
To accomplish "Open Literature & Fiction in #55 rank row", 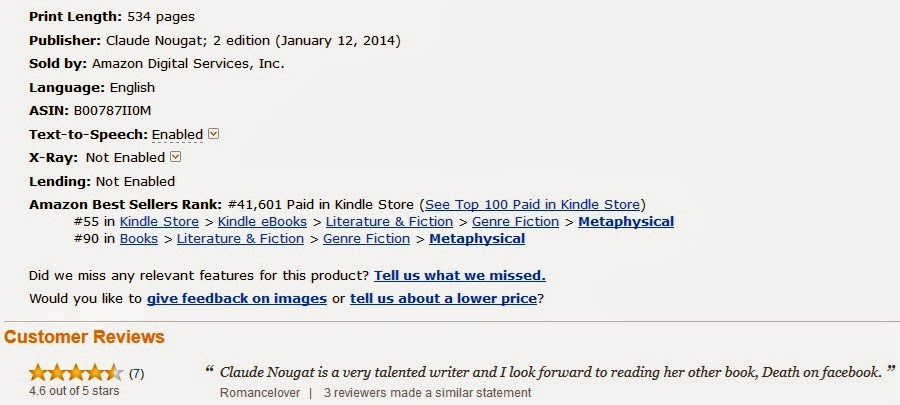I will pos(390,221).
